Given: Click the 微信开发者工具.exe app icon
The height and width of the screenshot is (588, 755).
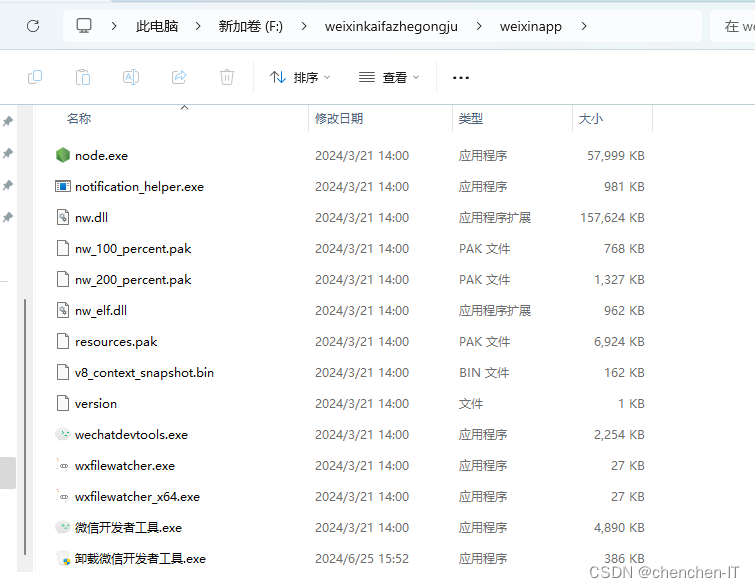Looking at the screenshot, I should pyautogui.click(x=63, y=527).
